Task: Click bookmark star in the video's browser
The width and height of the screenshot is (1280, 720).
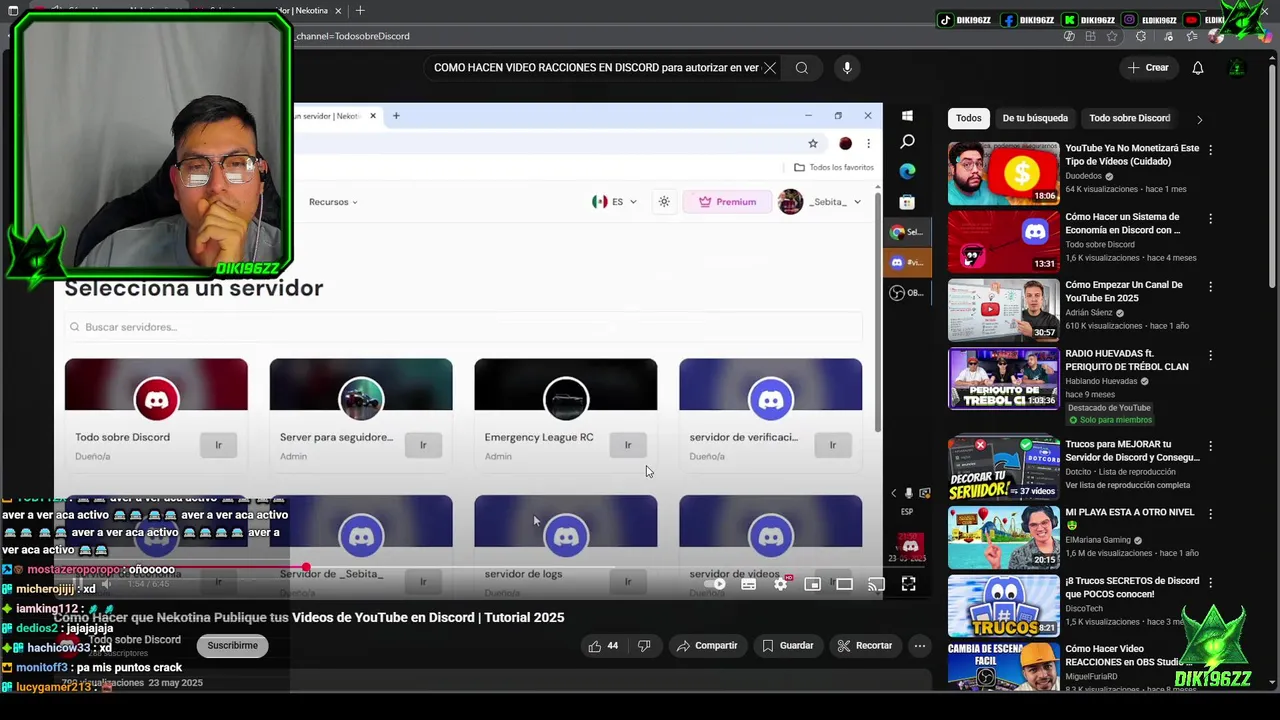Action: point(813,143)
